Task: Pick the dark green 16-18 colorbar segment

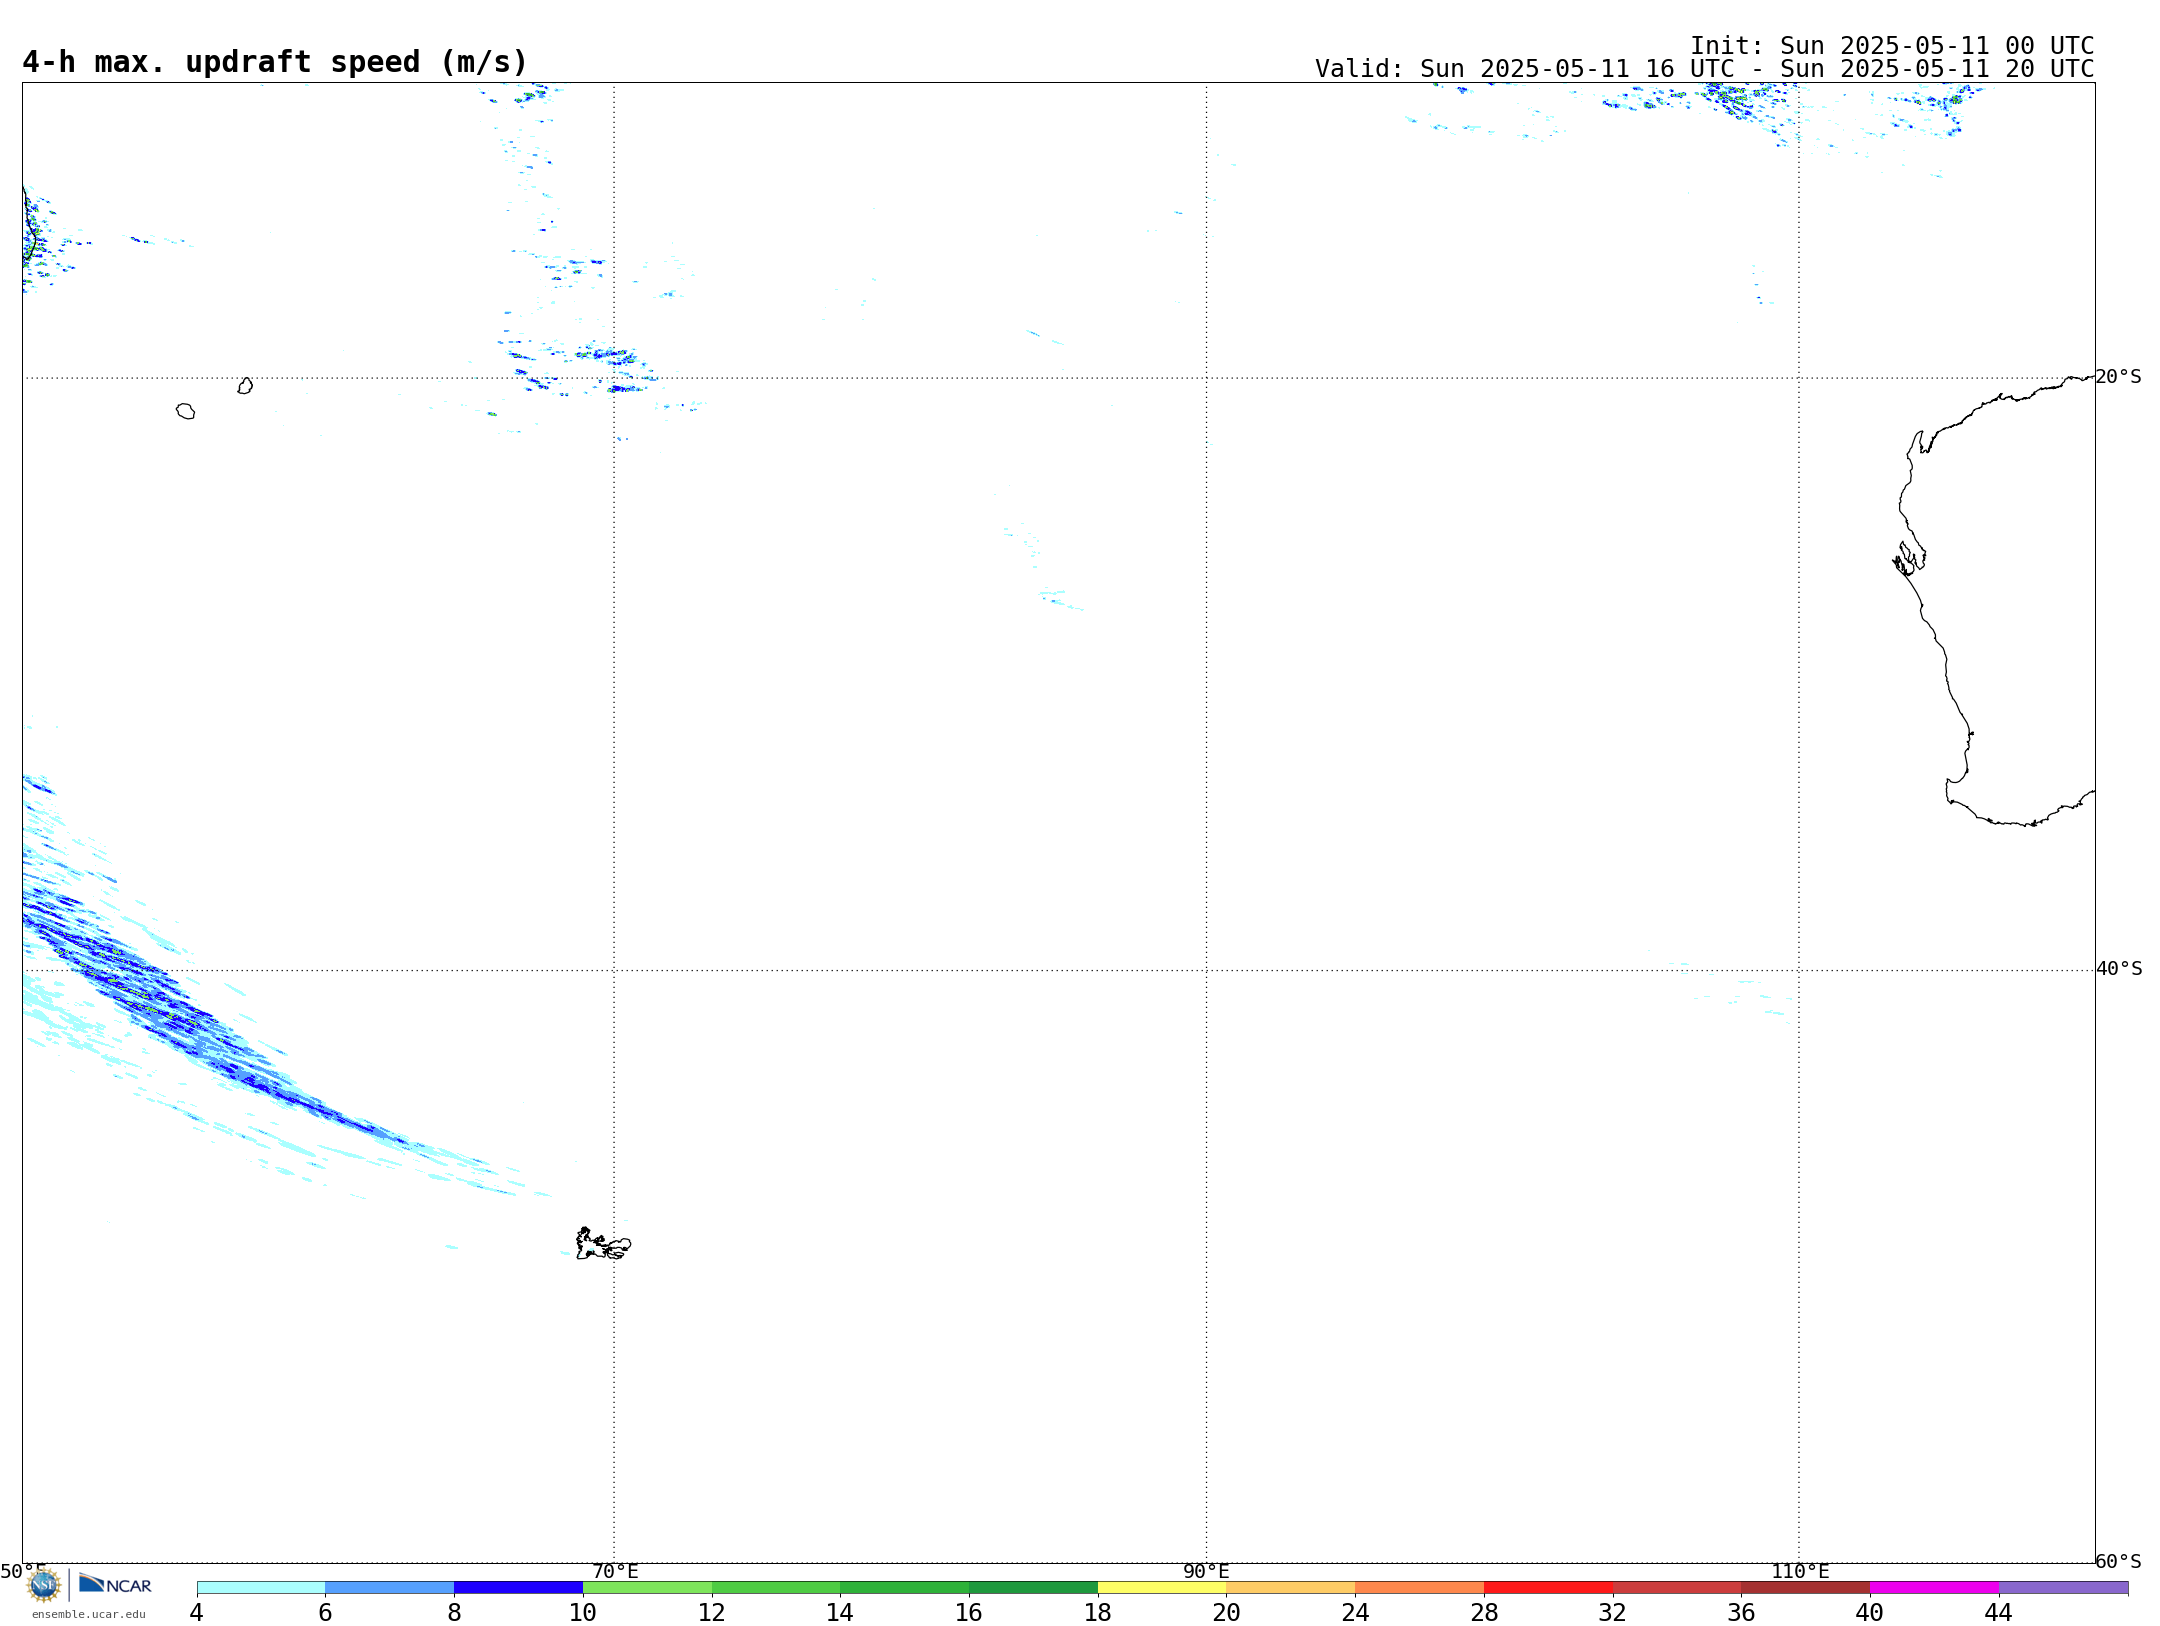Action: point(1034,1587)
